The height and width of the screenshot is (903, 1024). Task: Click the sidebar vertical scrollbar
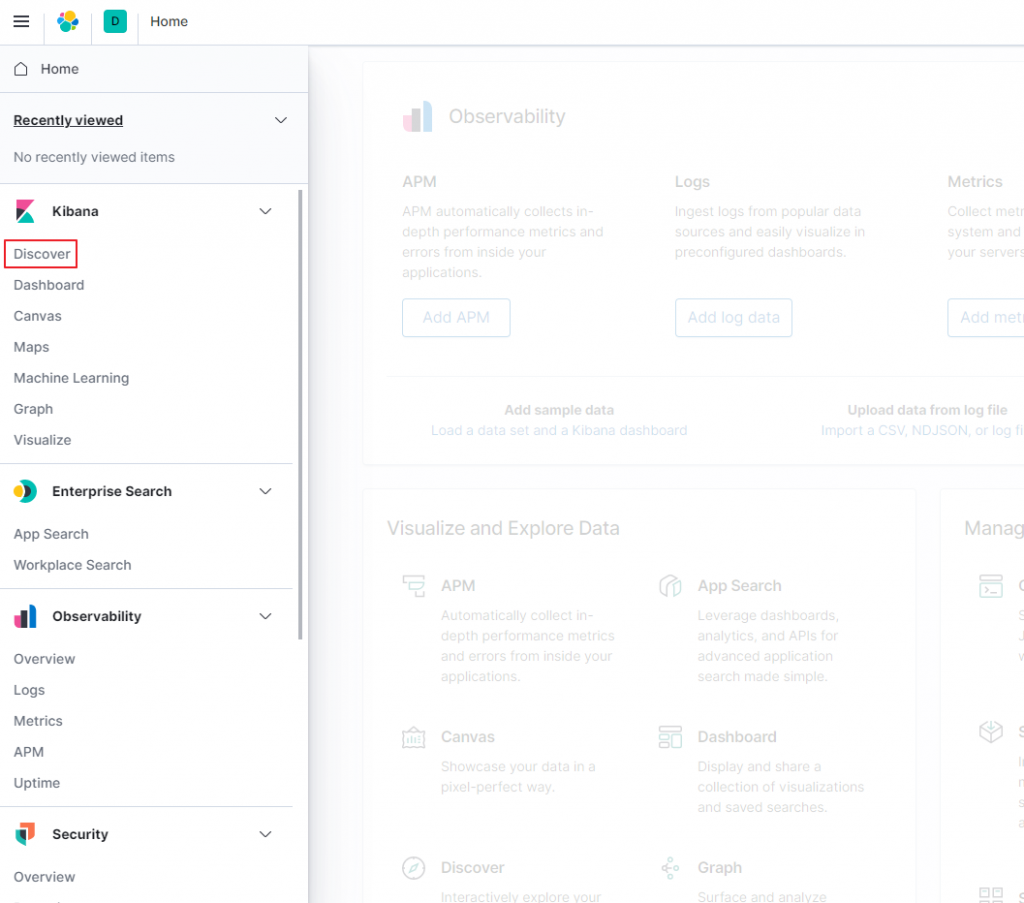pyautogui.click(x=300, y=415)
